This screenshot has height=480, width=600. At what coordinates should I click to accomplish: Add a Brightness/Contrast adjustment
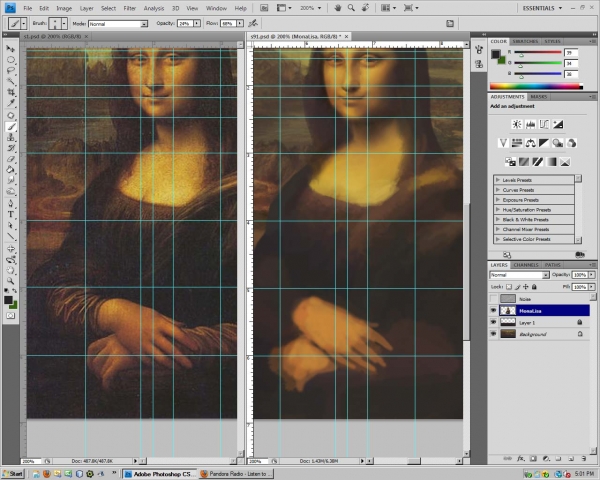click(517, 124)
